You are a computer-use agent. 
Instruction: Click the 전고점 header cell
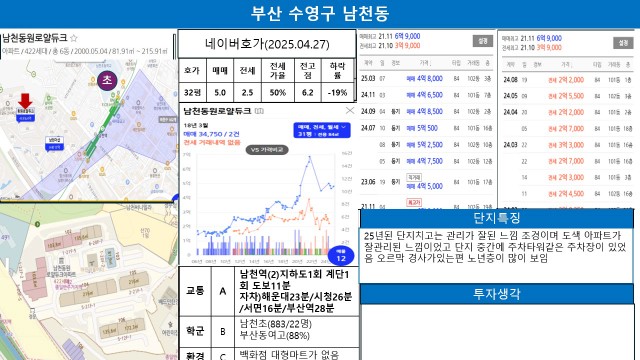click(x=308, y=71)
